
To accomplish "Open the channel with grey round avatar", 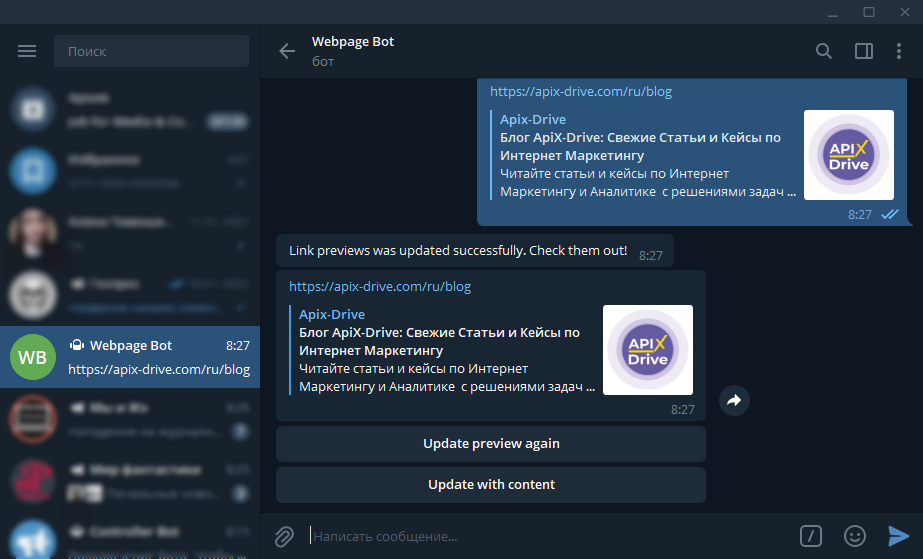I will [x=130, y=295].
